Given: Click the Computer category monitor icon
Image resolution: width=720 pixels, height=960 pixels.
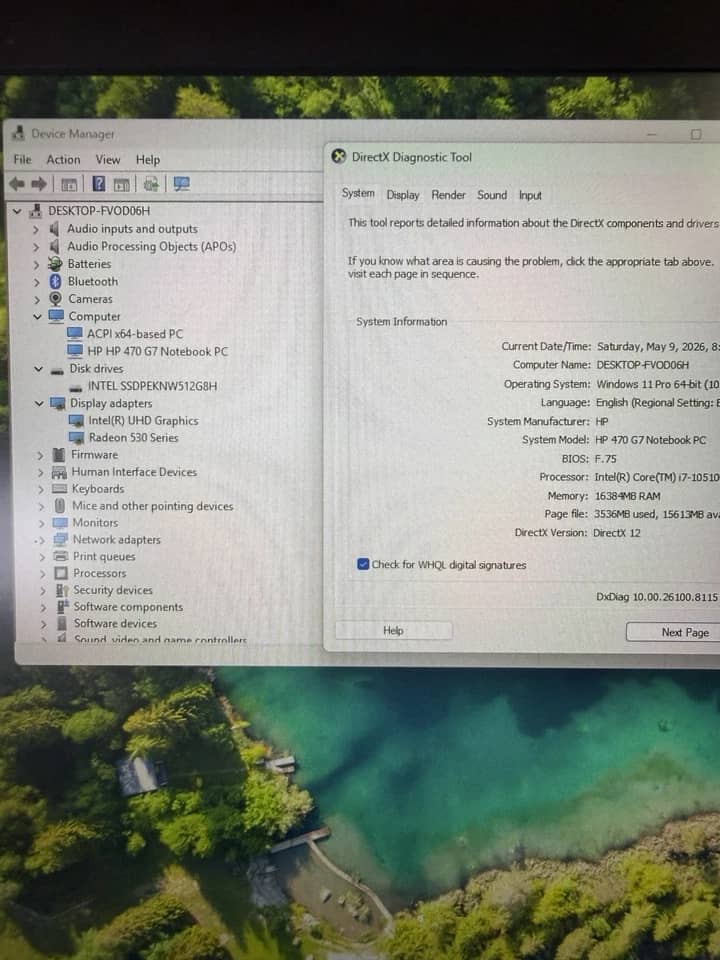Looking at the screenshot, I should point(56,316).
